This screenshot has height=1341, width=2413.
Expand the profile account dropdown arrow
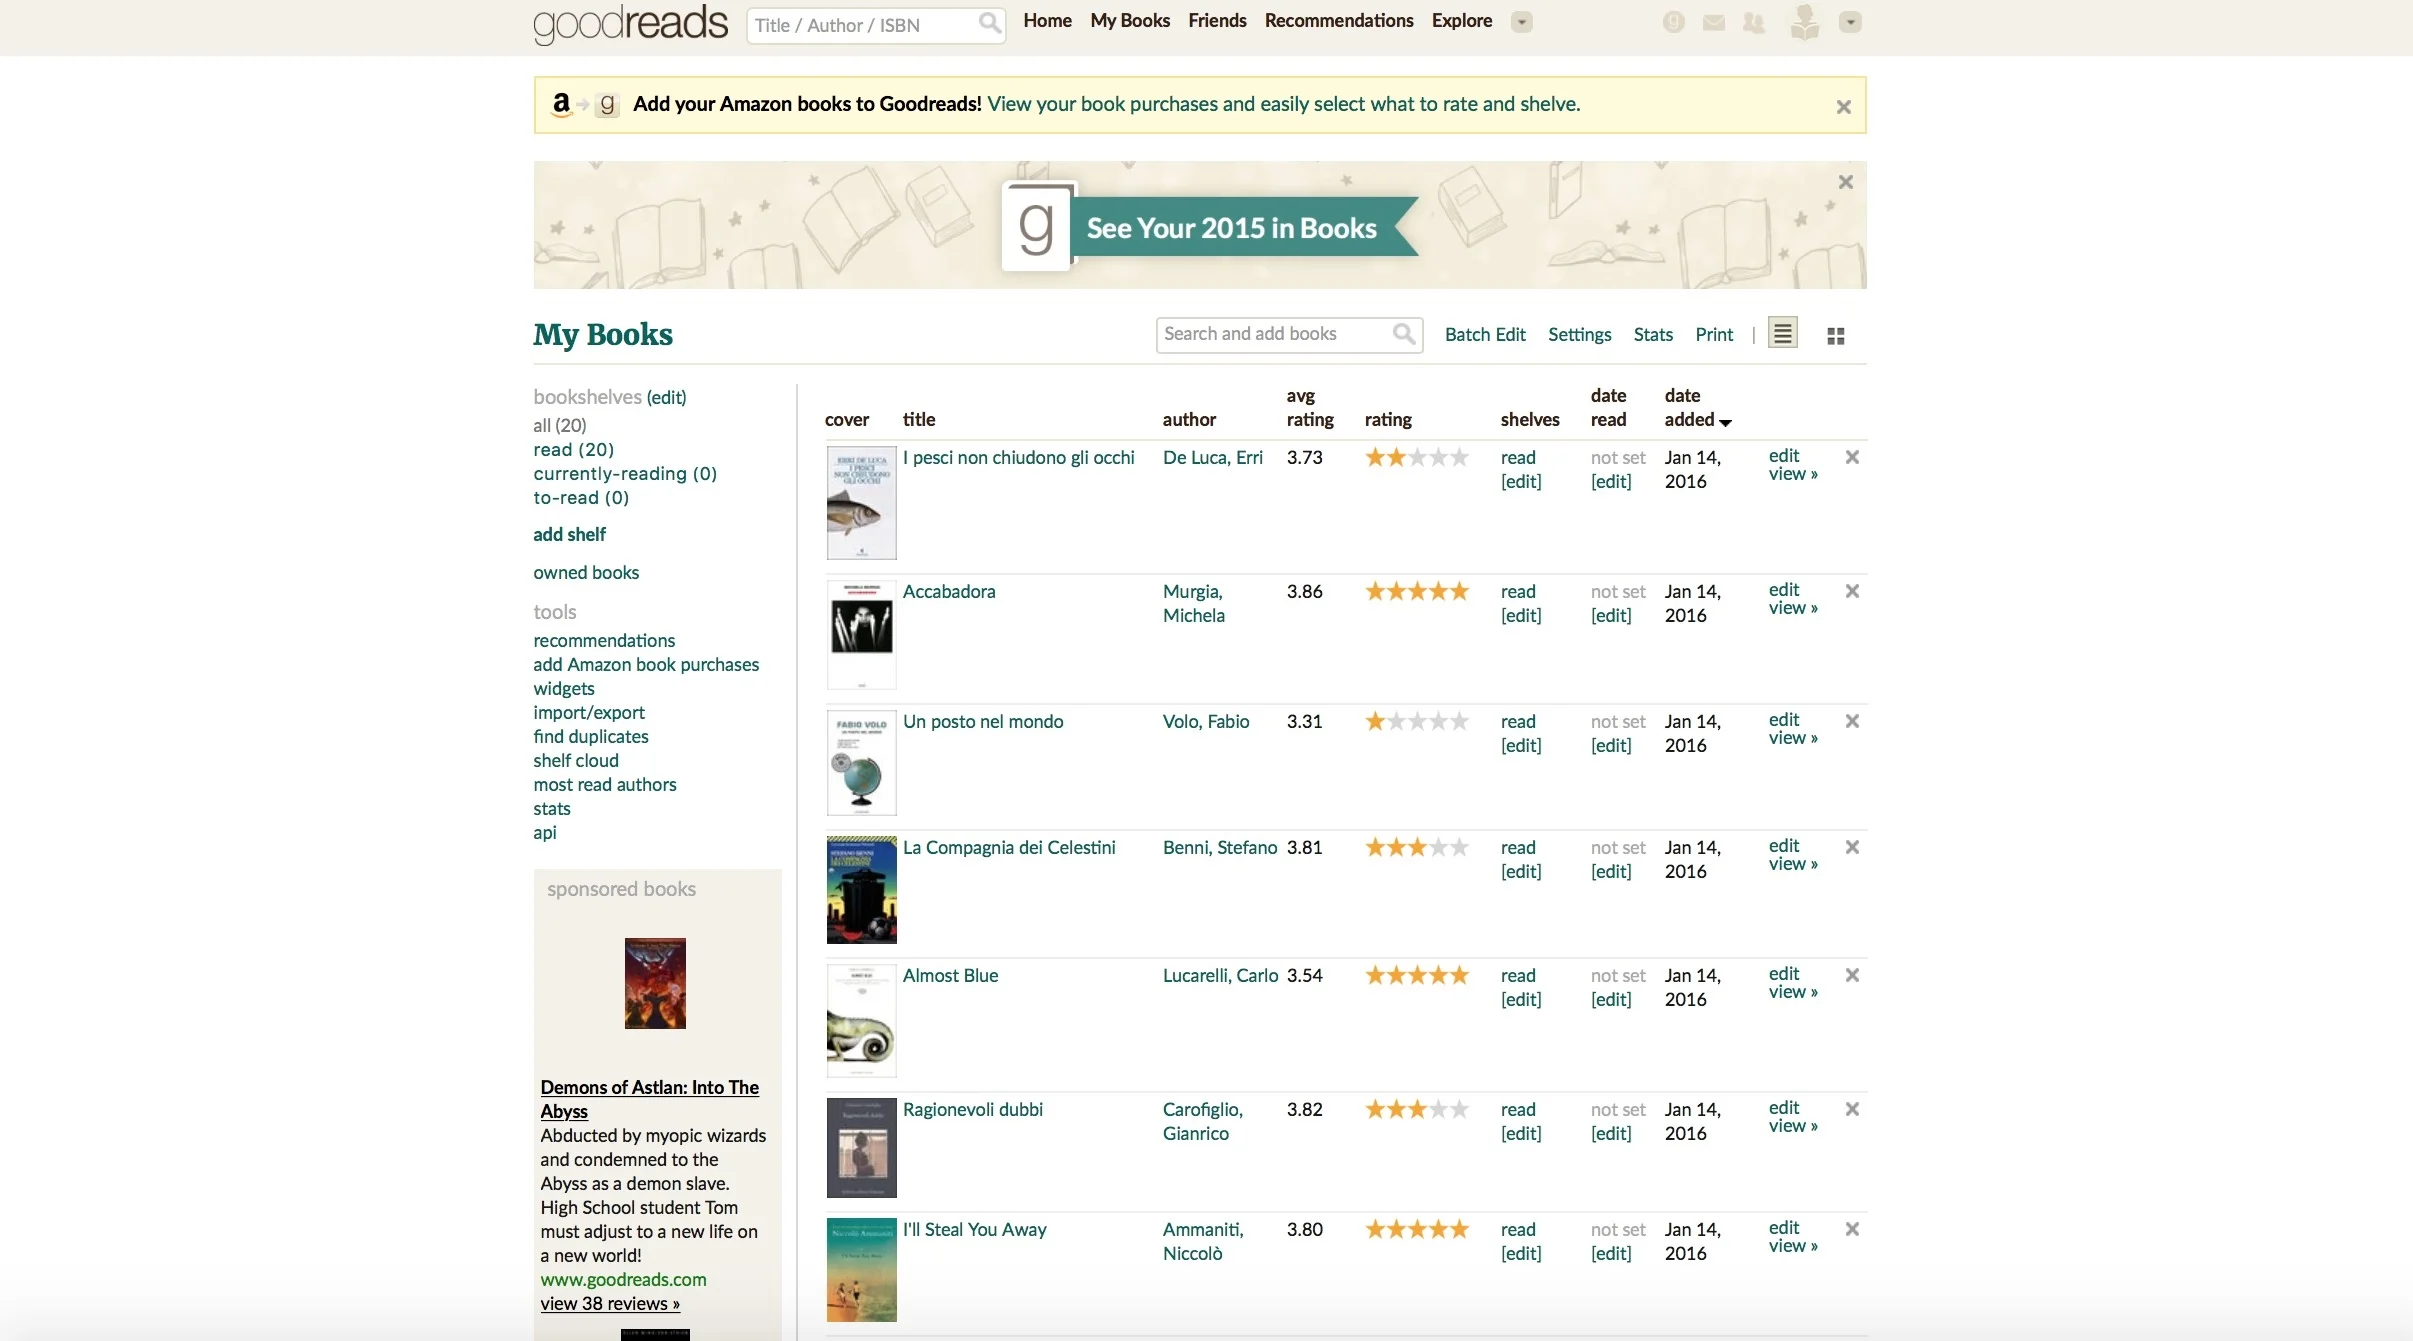(x=1850, y=22)
